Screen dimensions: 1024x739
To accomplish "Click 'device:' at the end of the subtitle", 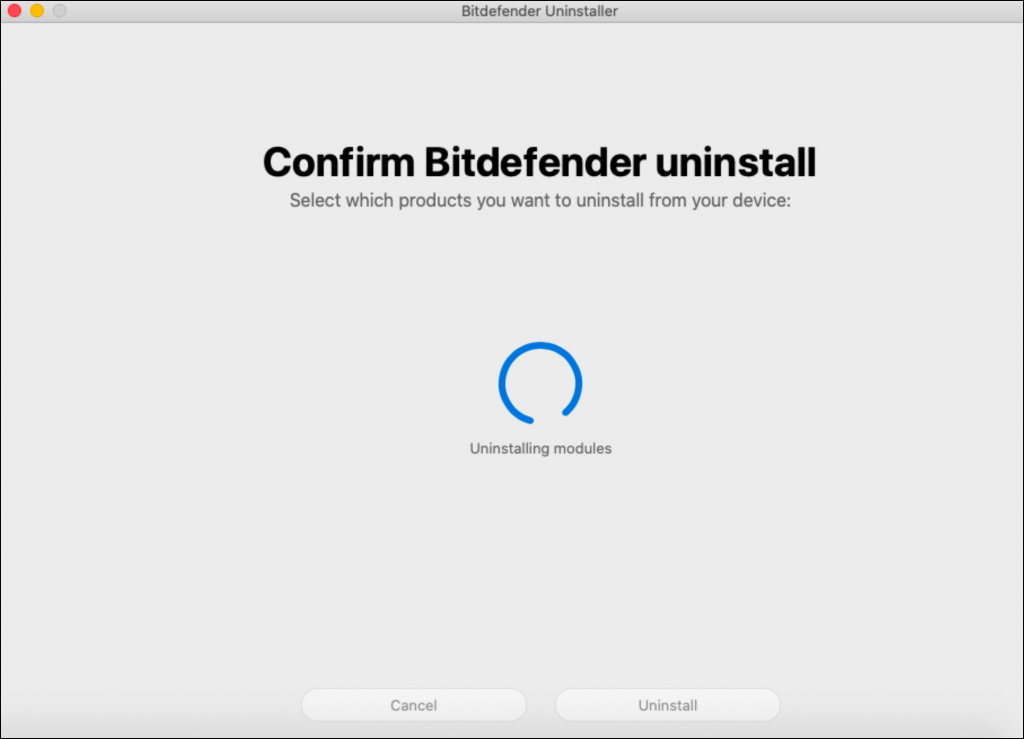I will [x=763, y=200].
